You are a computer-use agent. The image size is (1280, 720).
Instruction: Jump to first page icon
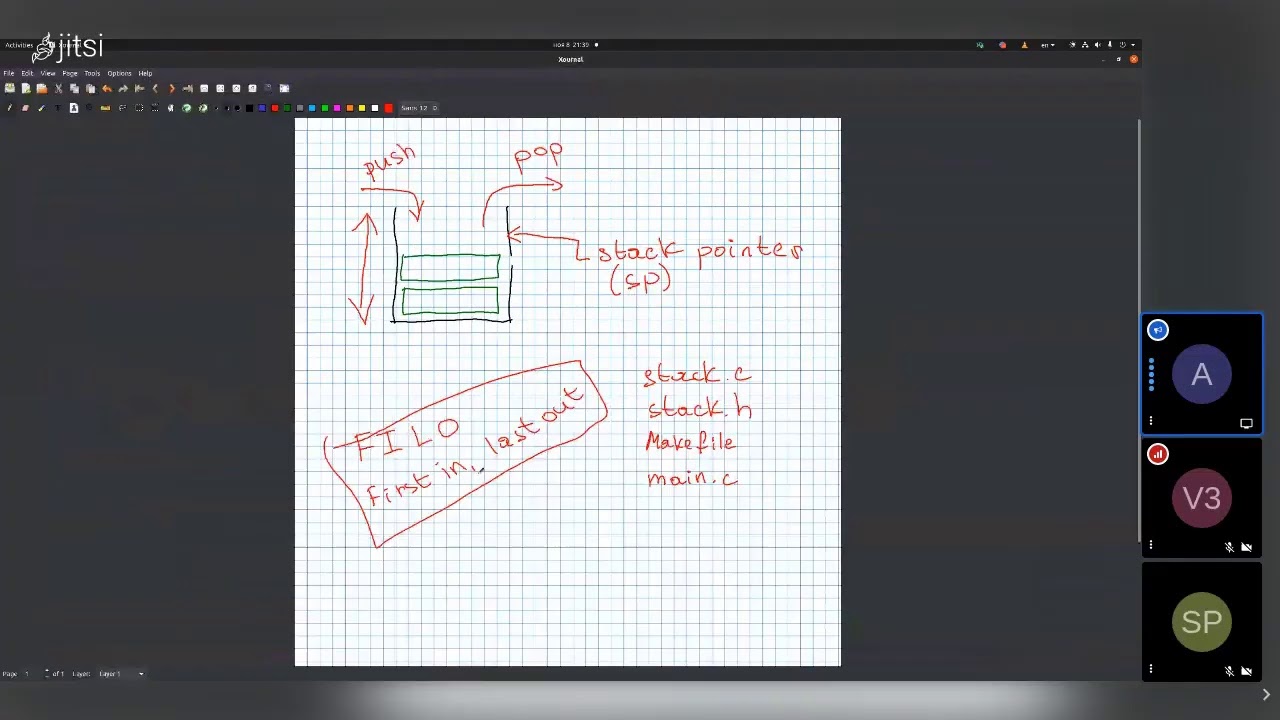(139, 88)
